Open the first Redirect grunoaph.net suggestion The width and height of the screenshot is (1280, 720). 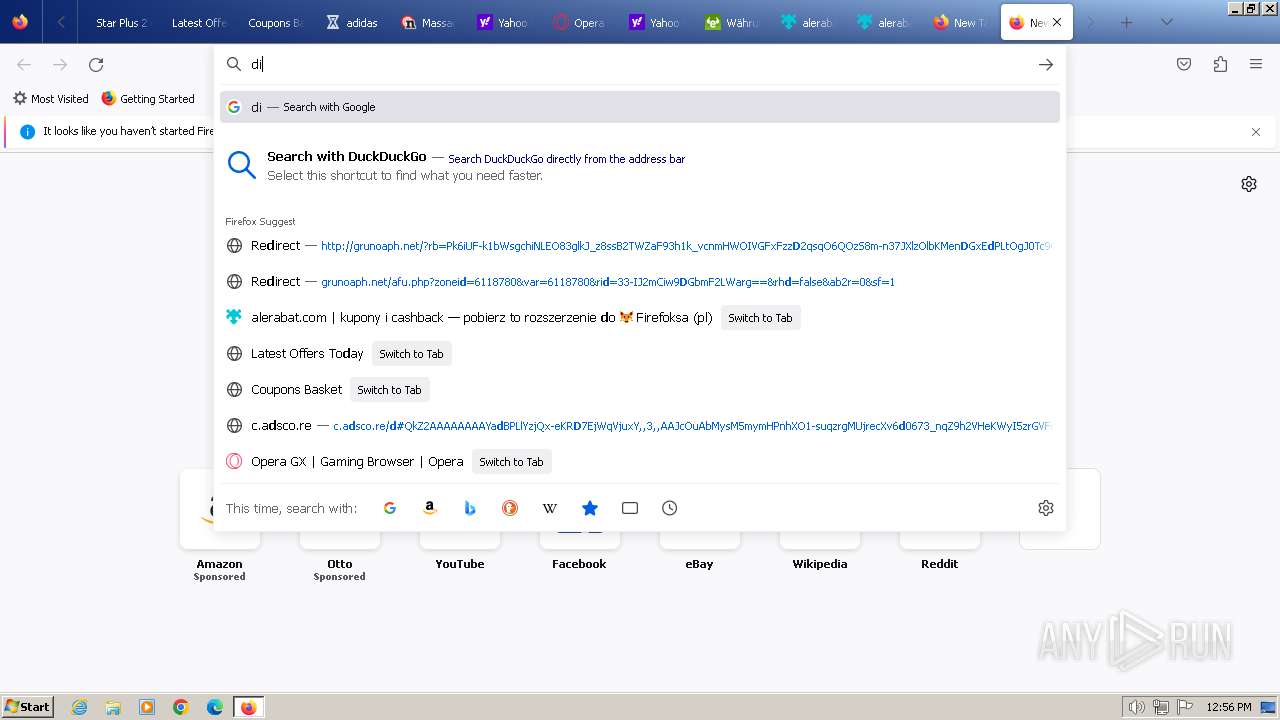(x=640, y=246)
